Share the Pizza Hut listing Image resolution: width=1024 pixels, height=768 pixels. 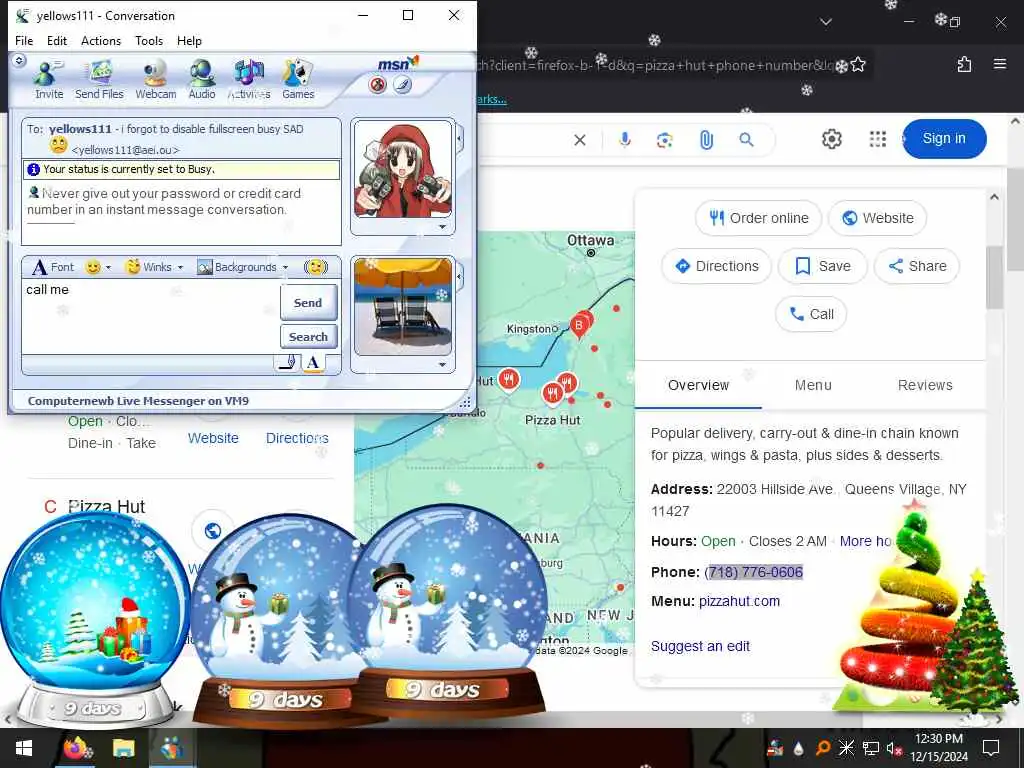tap(917, 266)
